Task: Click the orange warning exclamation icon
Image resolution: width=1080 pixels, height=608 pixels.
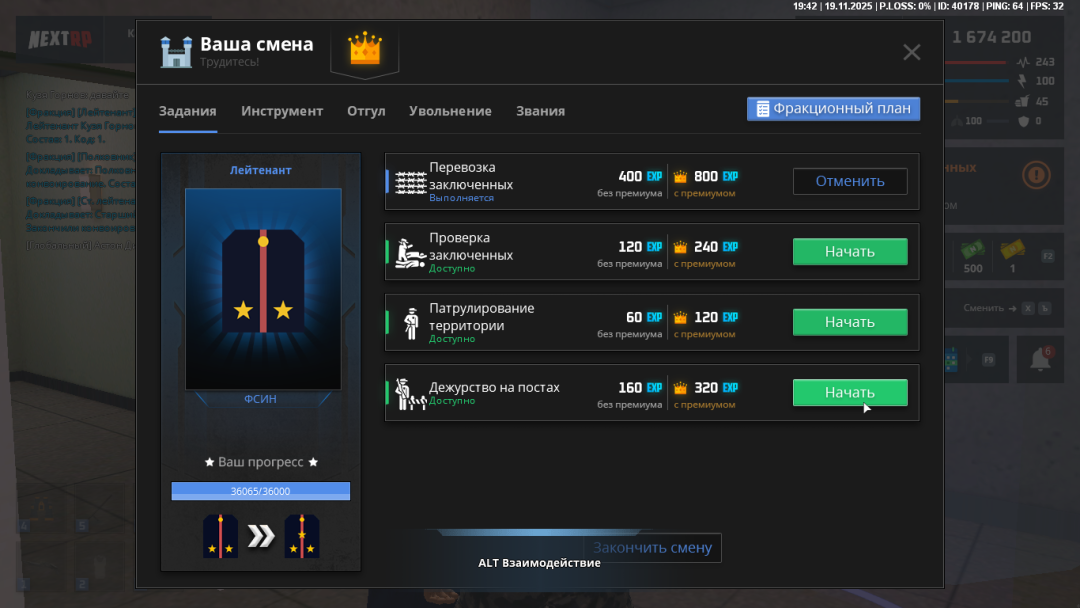Action: [1036, 176]
